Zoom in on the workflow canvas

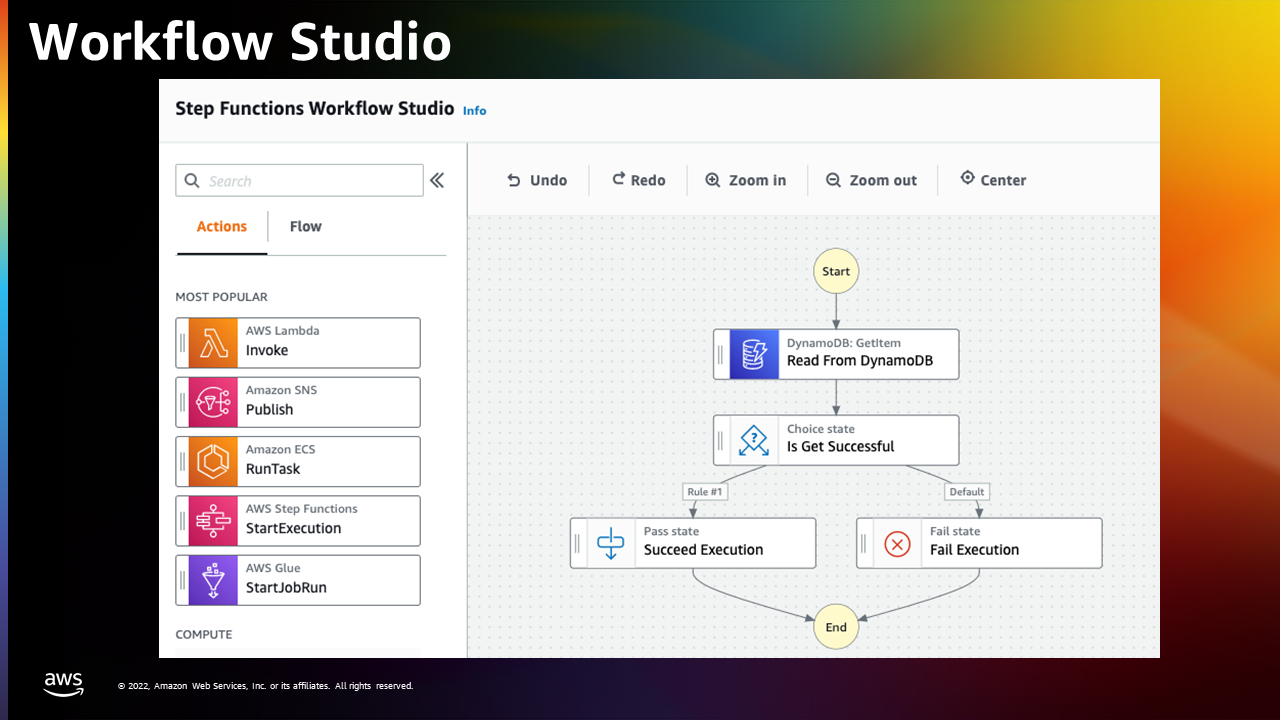click(x=746, y=180)
